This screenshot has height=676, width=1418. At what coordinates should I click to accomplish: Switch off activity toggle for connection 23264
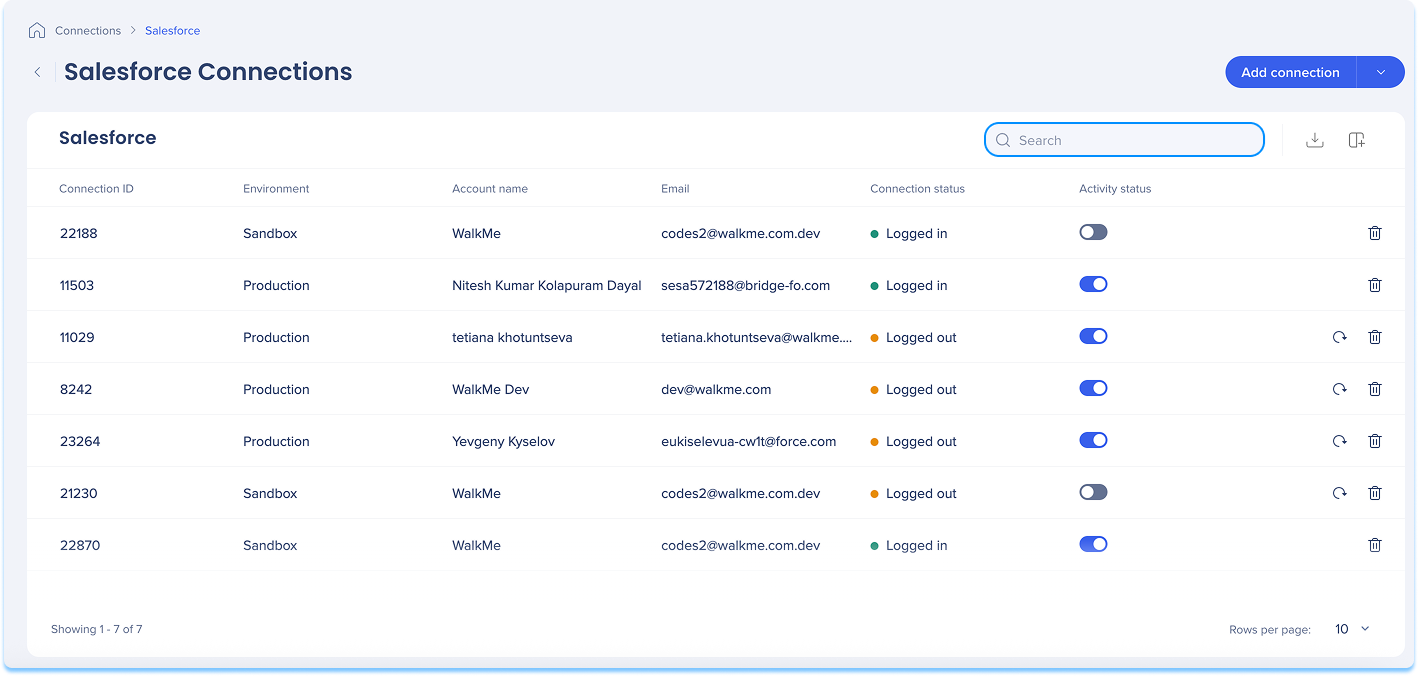1093,440
